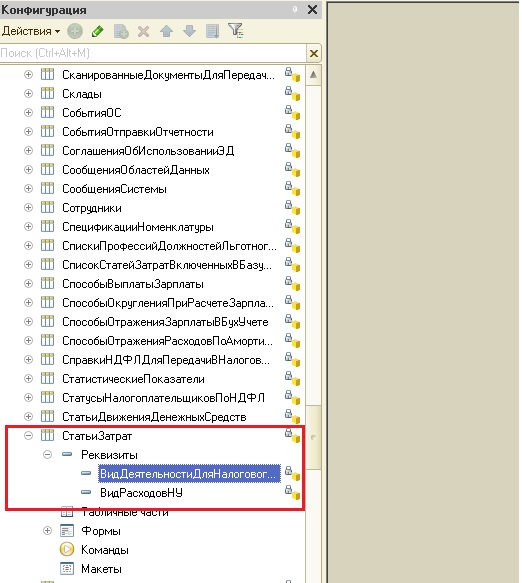Click the Move up arrow icon
Screen dimensions: 522x583
pos(166,31)
